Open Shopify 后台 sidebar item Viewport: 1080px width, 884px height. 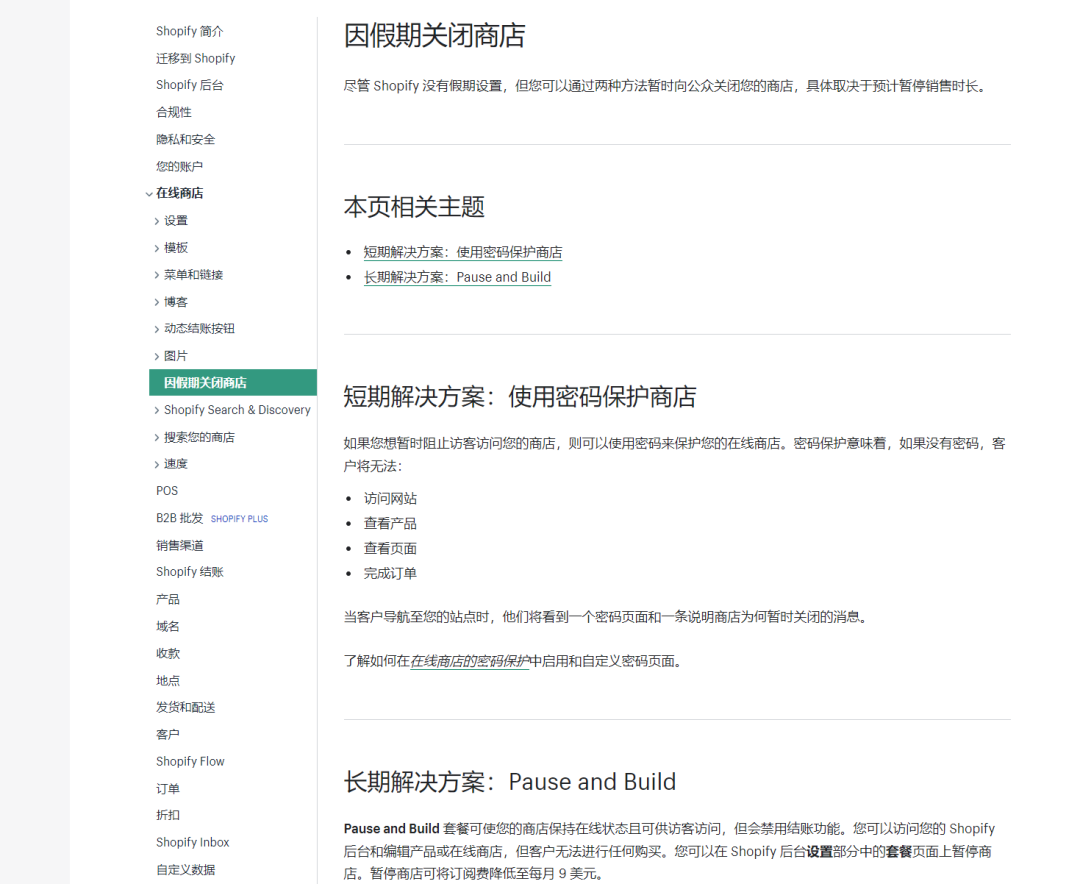coord(189,85)
